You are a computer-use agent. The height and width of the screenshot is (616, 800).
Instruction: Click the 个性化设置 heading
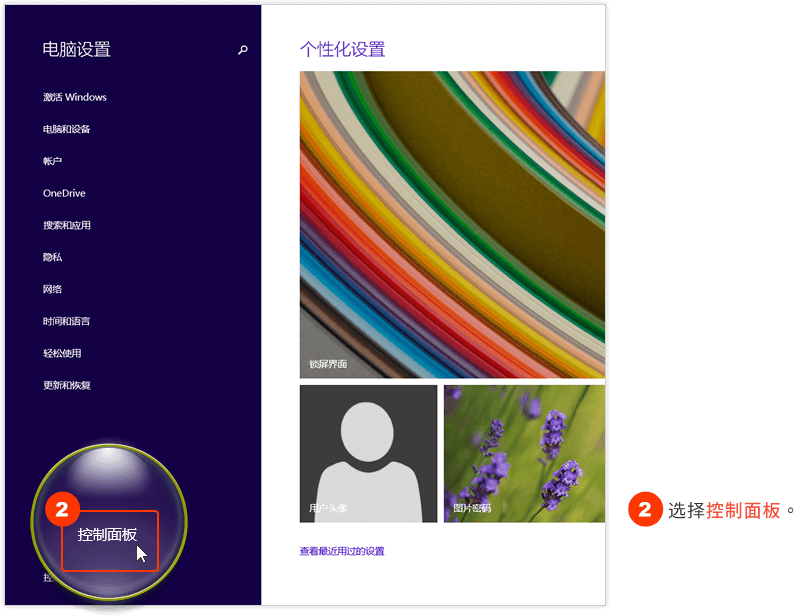coord(342,49)
